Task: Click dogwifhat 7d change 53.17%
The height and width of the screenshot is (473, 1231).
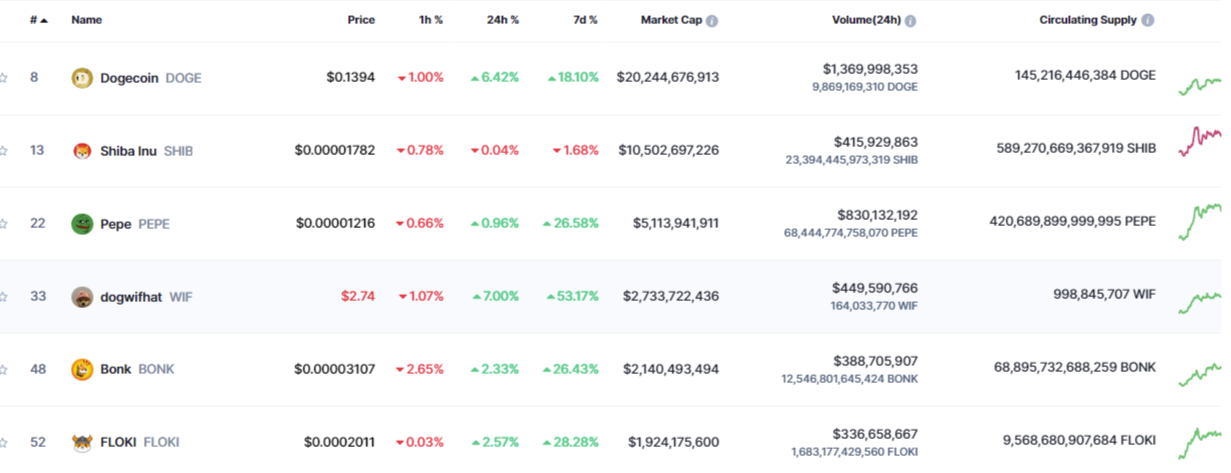Action: click(x=572, y=296)
